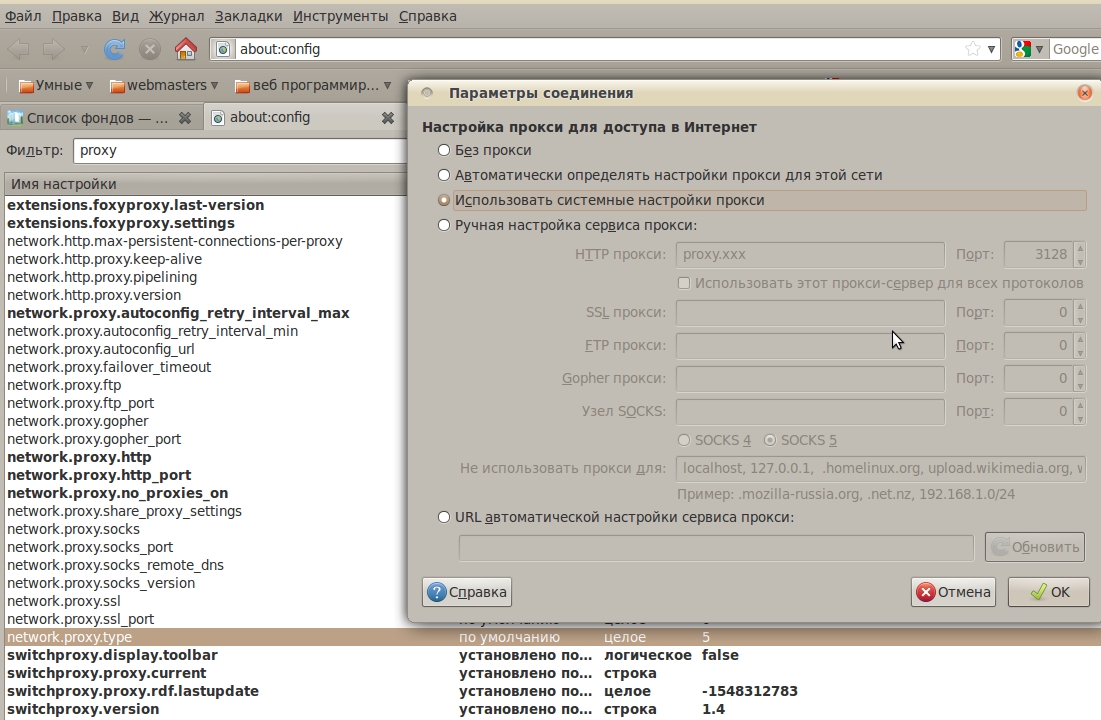1101x720 pixels.
Task: Go to the Home page icon
Action: tap(186, 49)
